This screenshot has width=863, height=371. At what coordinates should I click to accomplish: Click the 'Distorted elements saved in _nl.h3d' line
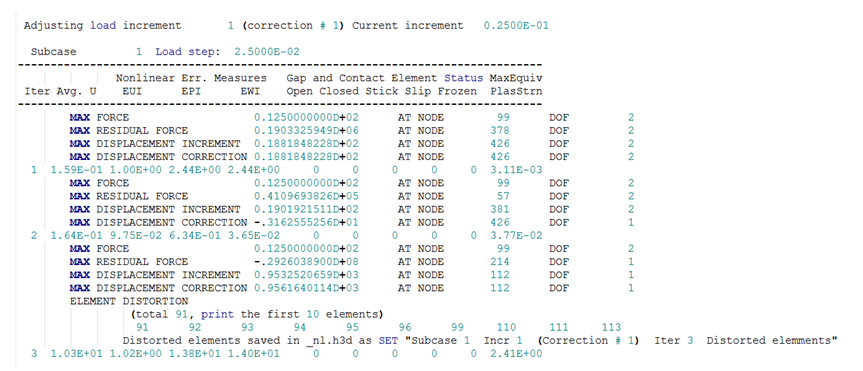pos(479,340)
